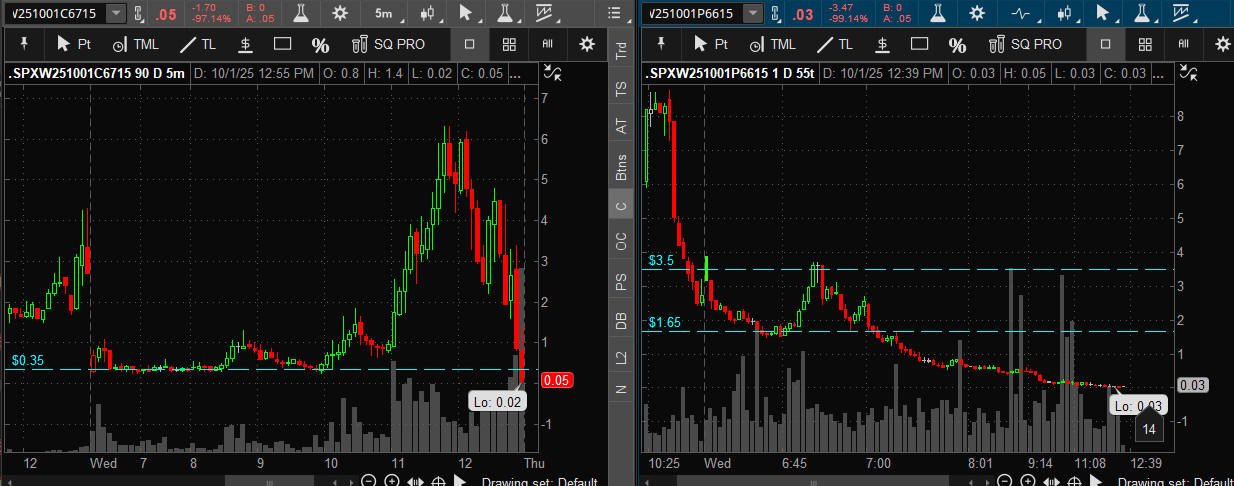Select the TL trendline drawing tool in left chart
The height and width of the screenshot is (486, 1234).
[197, 44]
